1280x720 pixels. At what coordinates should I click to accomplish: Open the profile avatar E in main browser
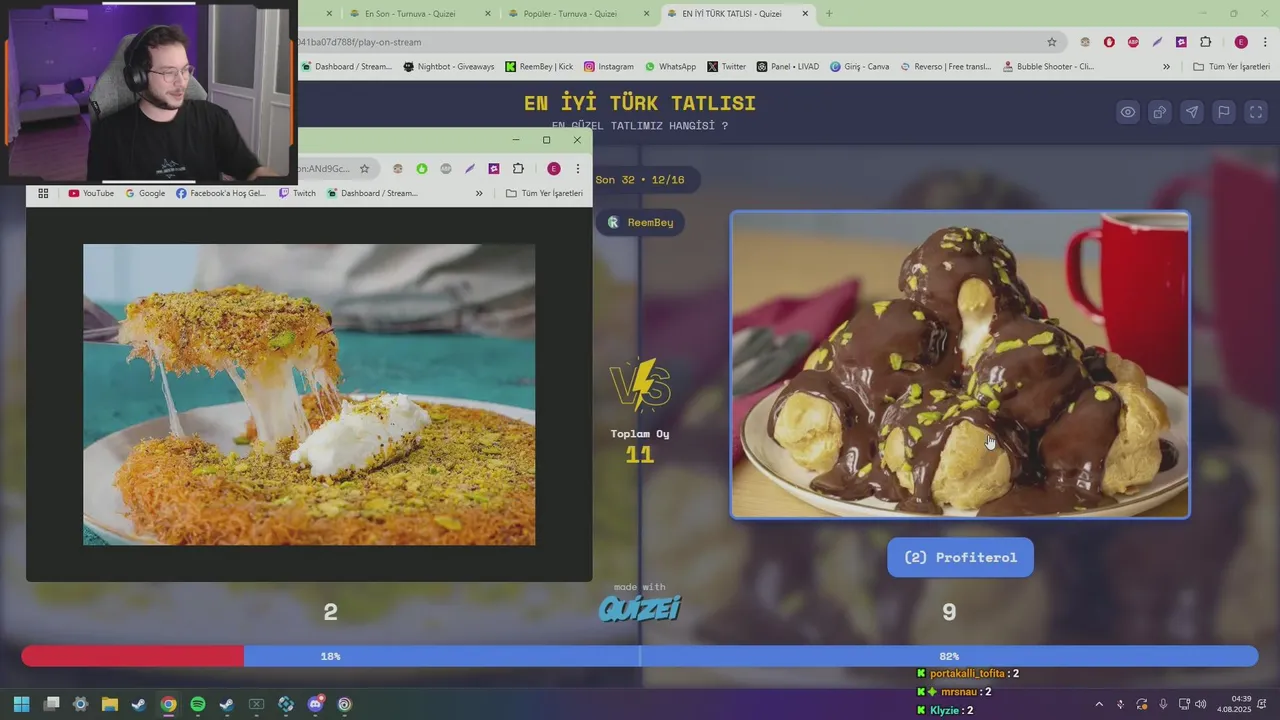pos(1241,42)
